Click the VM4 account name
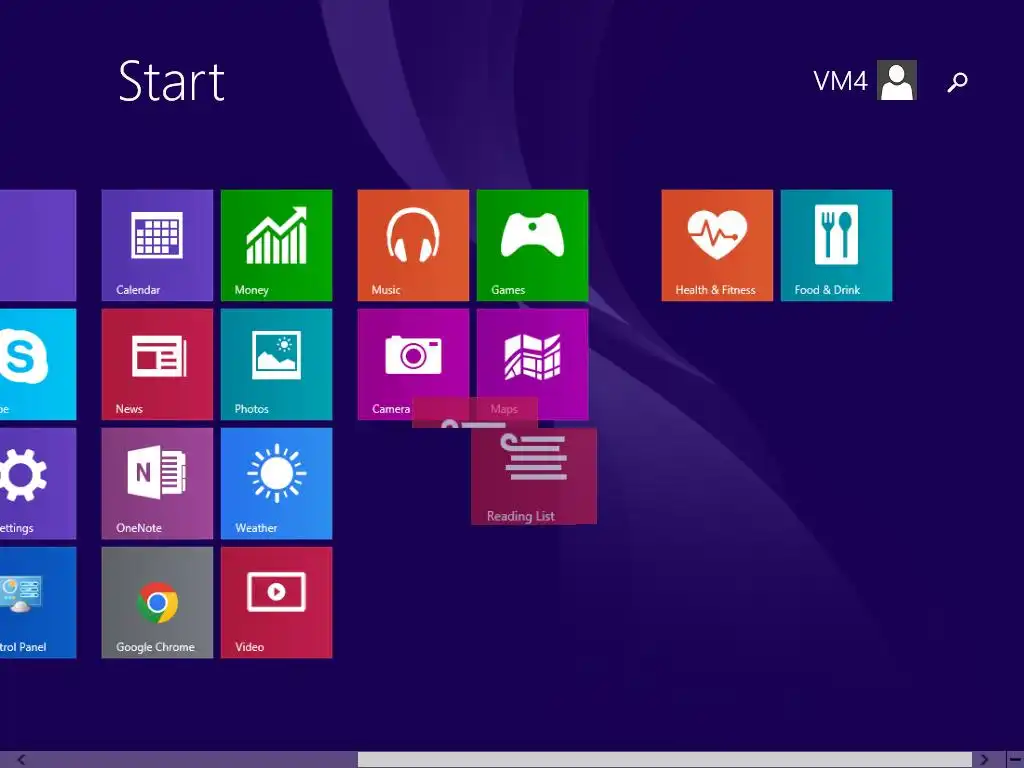The height and width of the screenshot is (768, 1024). [840, 81]
